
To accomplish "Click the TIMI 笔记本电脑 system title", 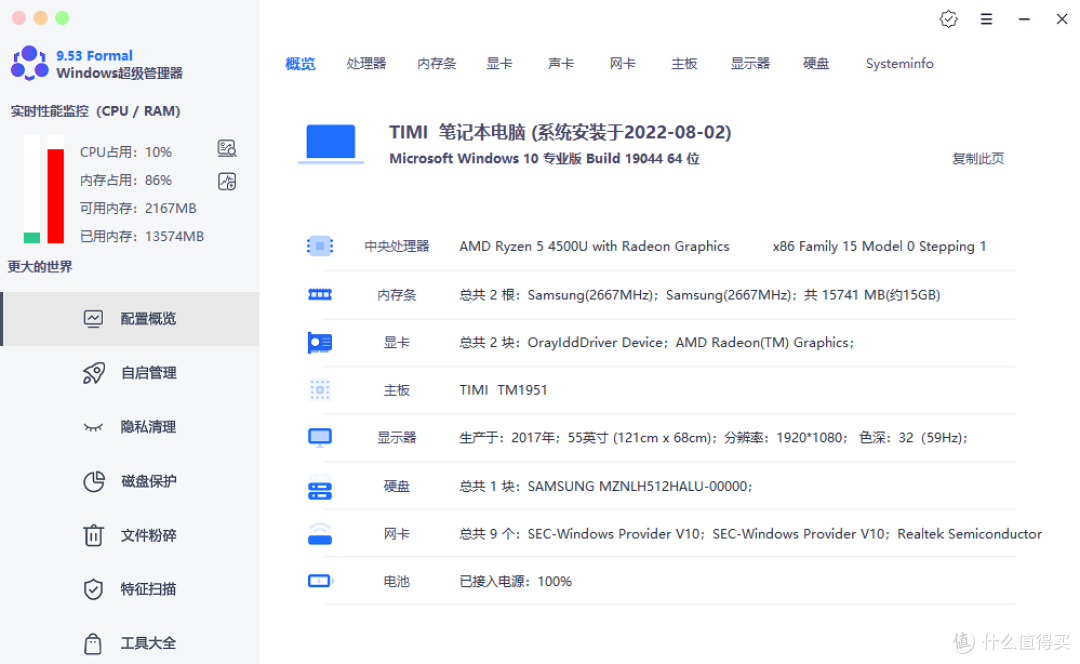I will [x=560, y=132].
